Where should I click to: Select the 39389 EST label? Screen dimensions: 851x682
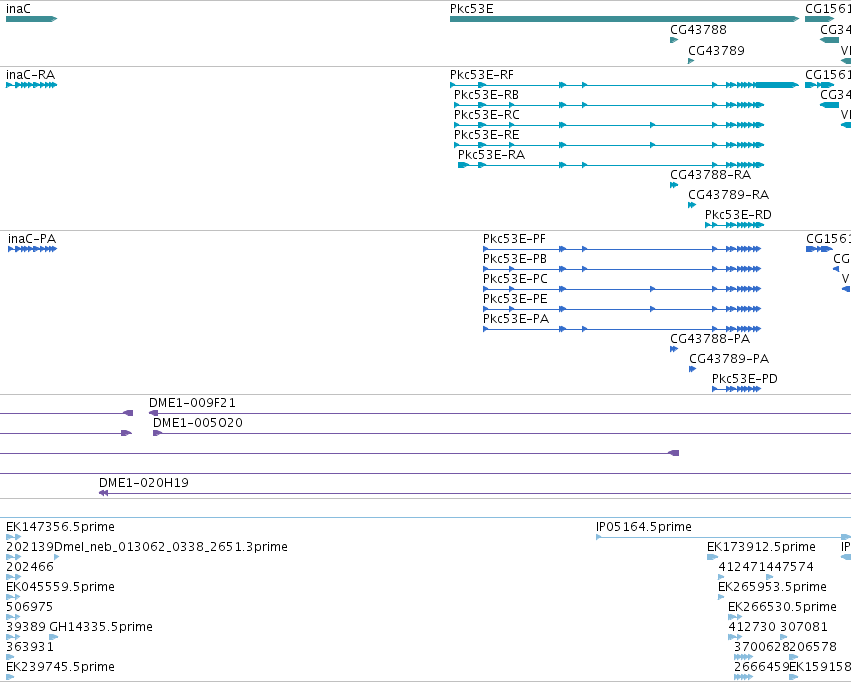click(x=26, y=627)
